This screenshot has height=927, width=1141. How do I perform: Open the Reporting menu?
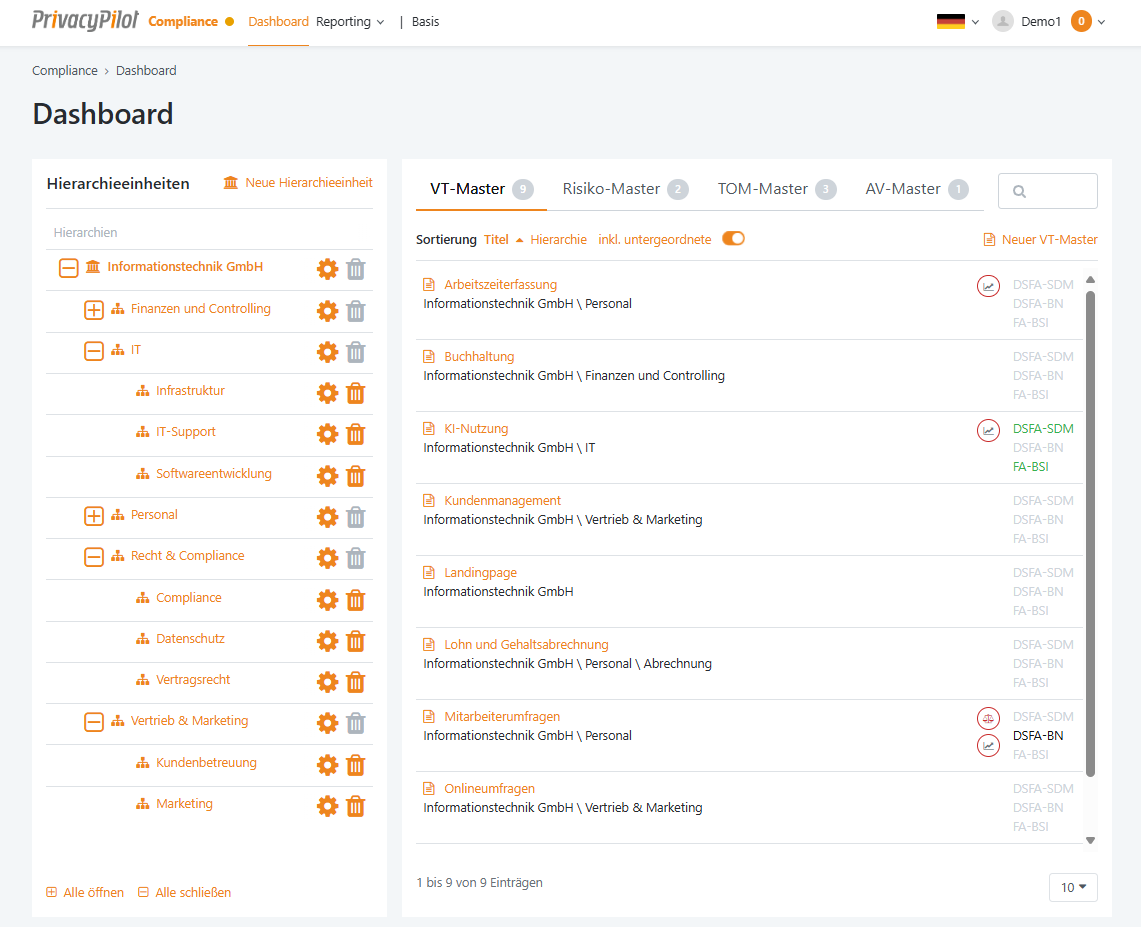pyautogui.click(x=349, y=22)
